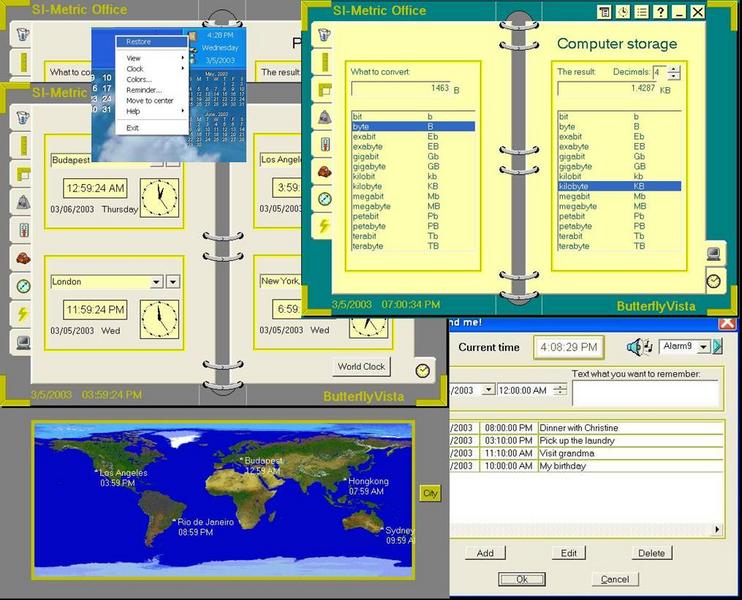Screen dimensions: 742x600
Task: Click the Decimals number field
Action: [x=659, y=72]
